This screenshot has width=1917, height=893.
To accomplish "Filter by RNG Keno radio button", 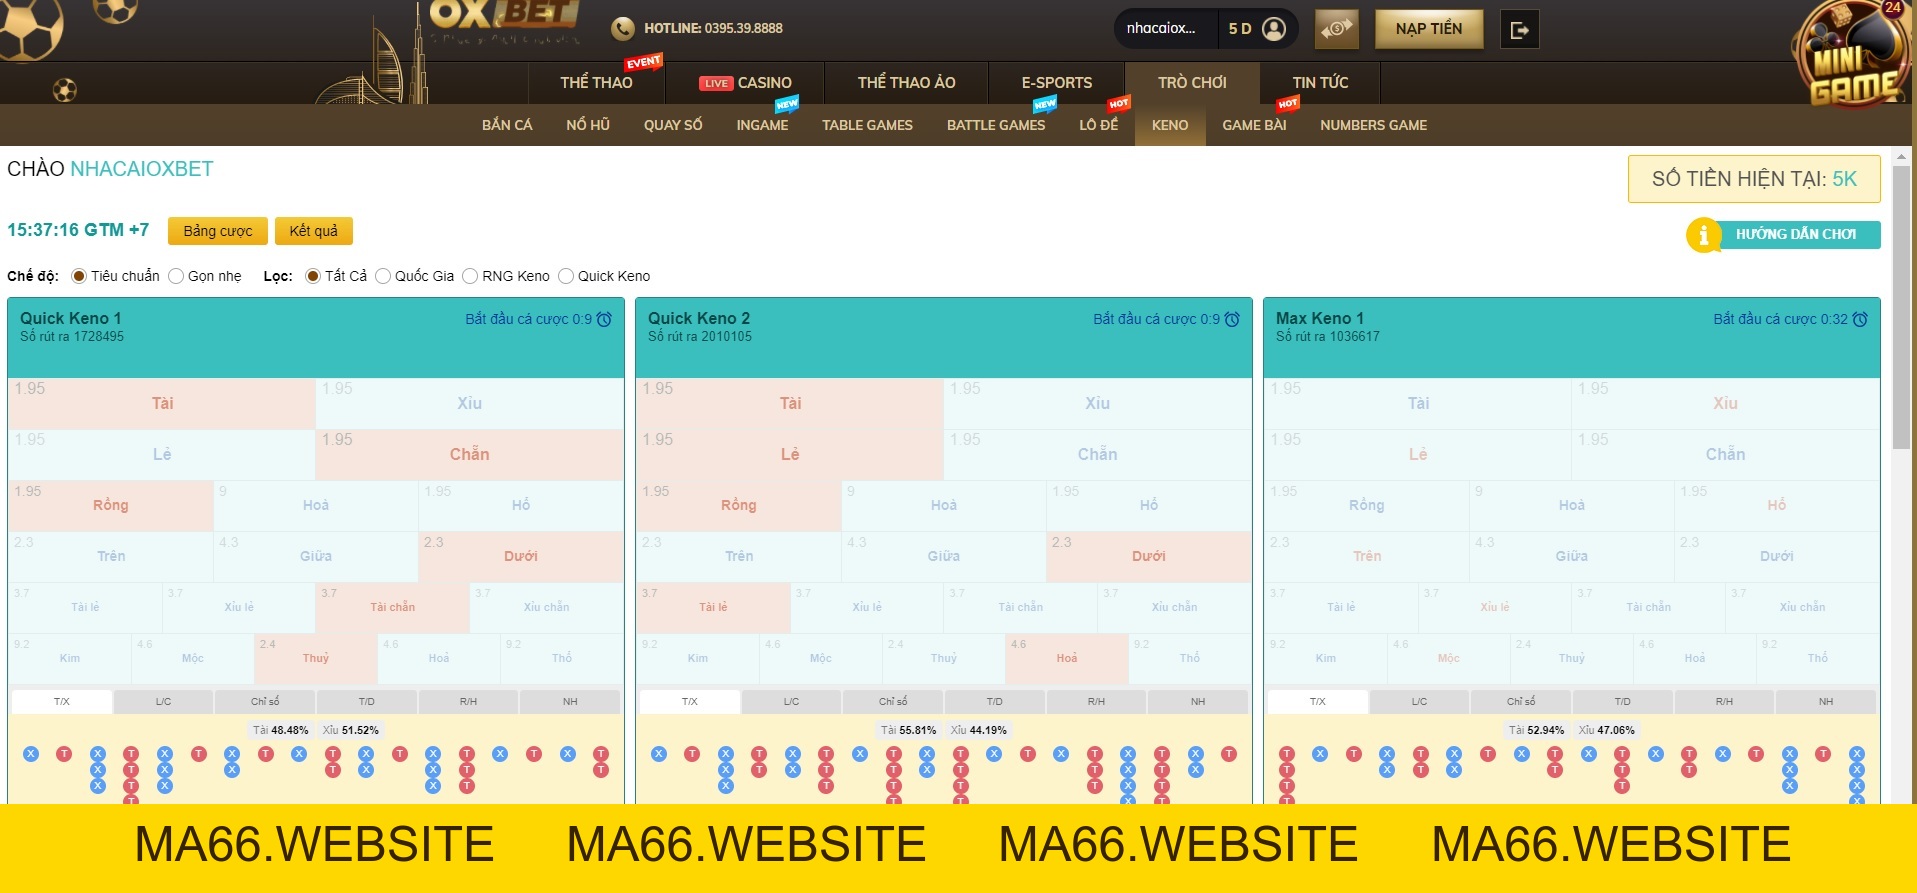I will click(470, 276).
